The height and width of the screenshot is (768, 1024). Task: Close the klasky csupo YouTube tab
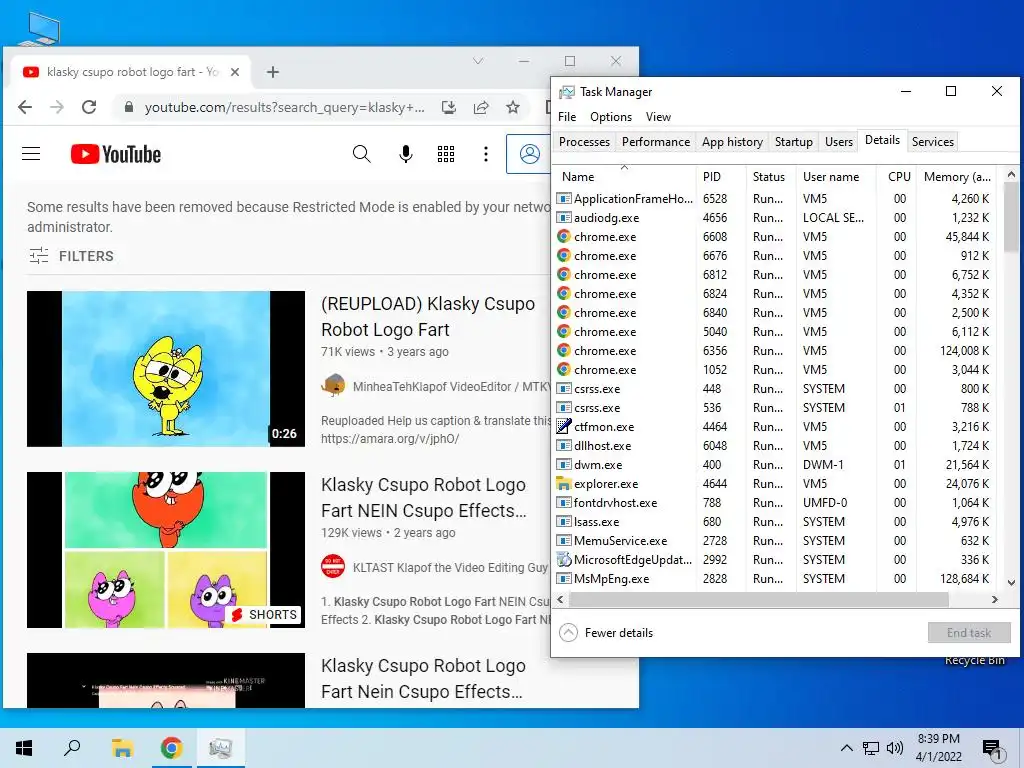click(235, 72)
